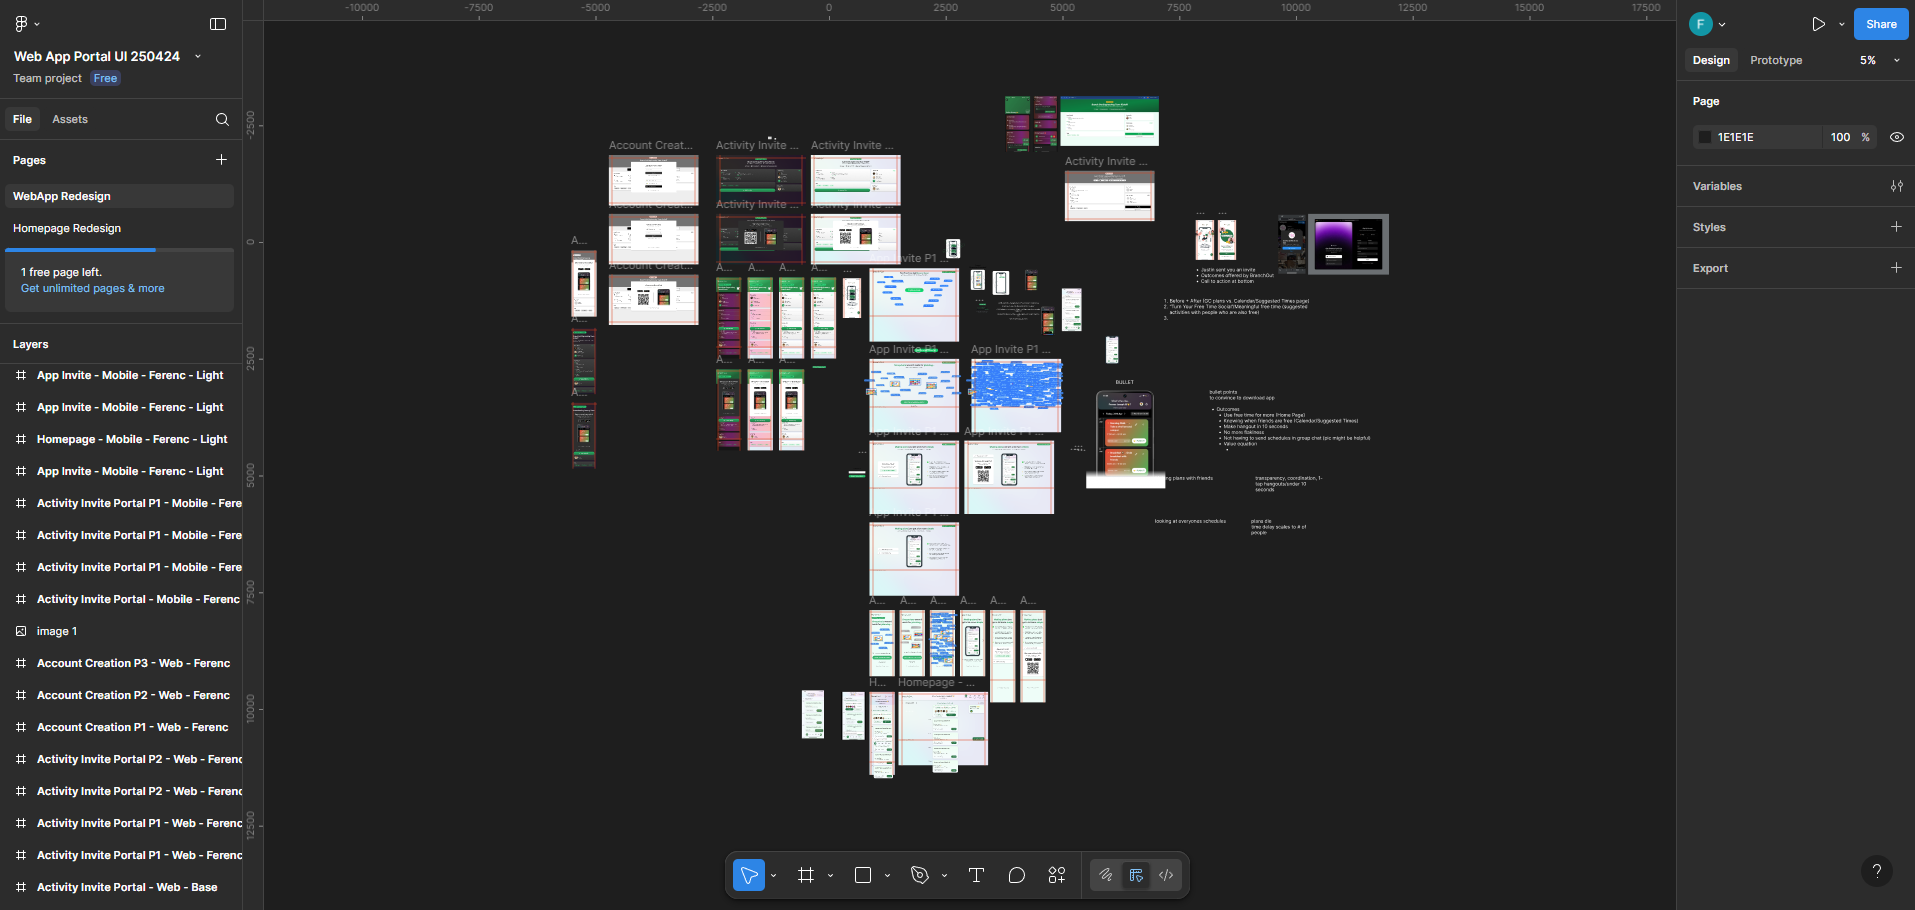Select the Comment tool
The width and height of the screenshot is (1915, 910).
tap(1017, 875)
